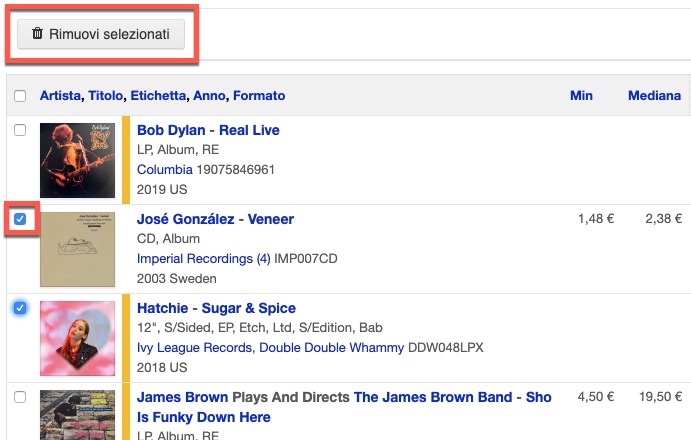Open the Veneer release link
This screenshot has height=440, width=691.
click(x=271, y=219)
